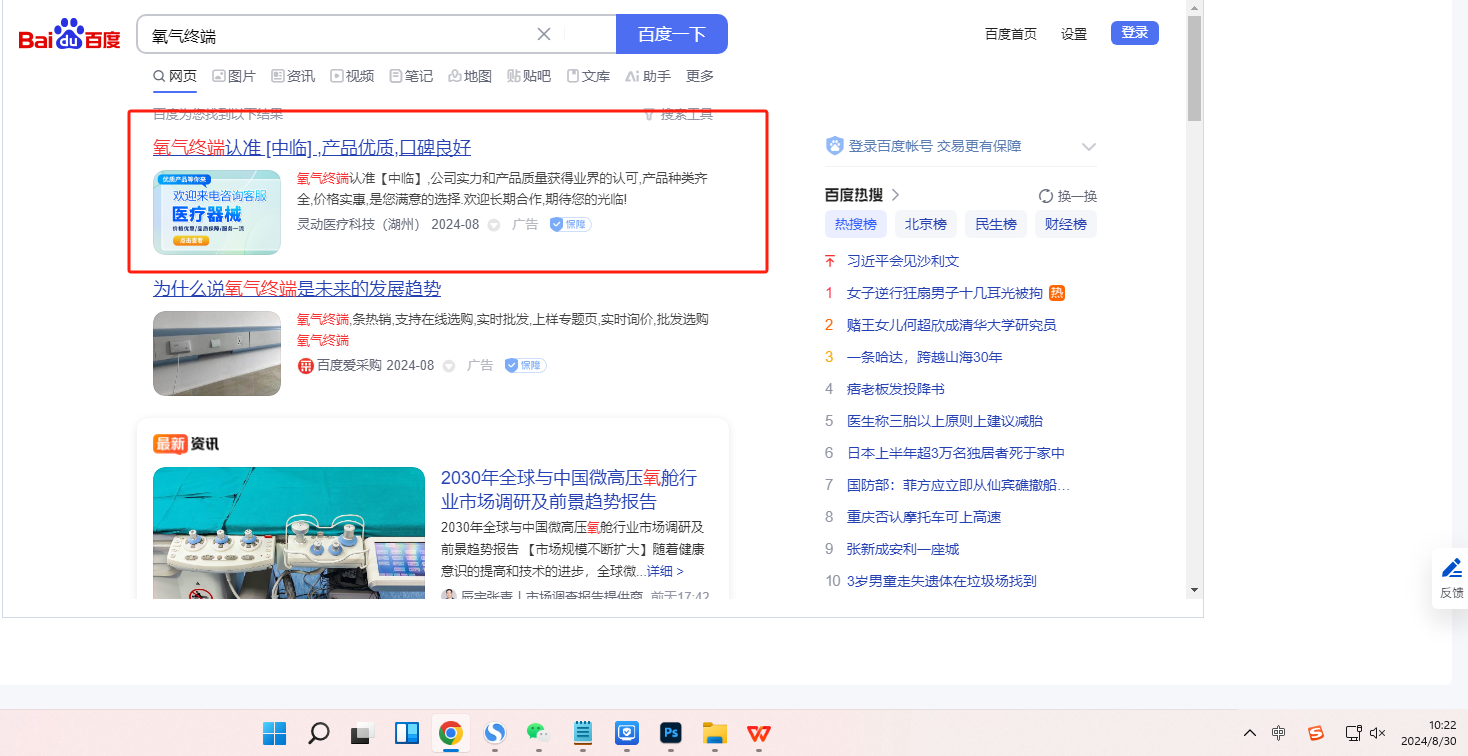Clear the search box with the X icon
The image size is (1468, 756).
tap(544, 34)
